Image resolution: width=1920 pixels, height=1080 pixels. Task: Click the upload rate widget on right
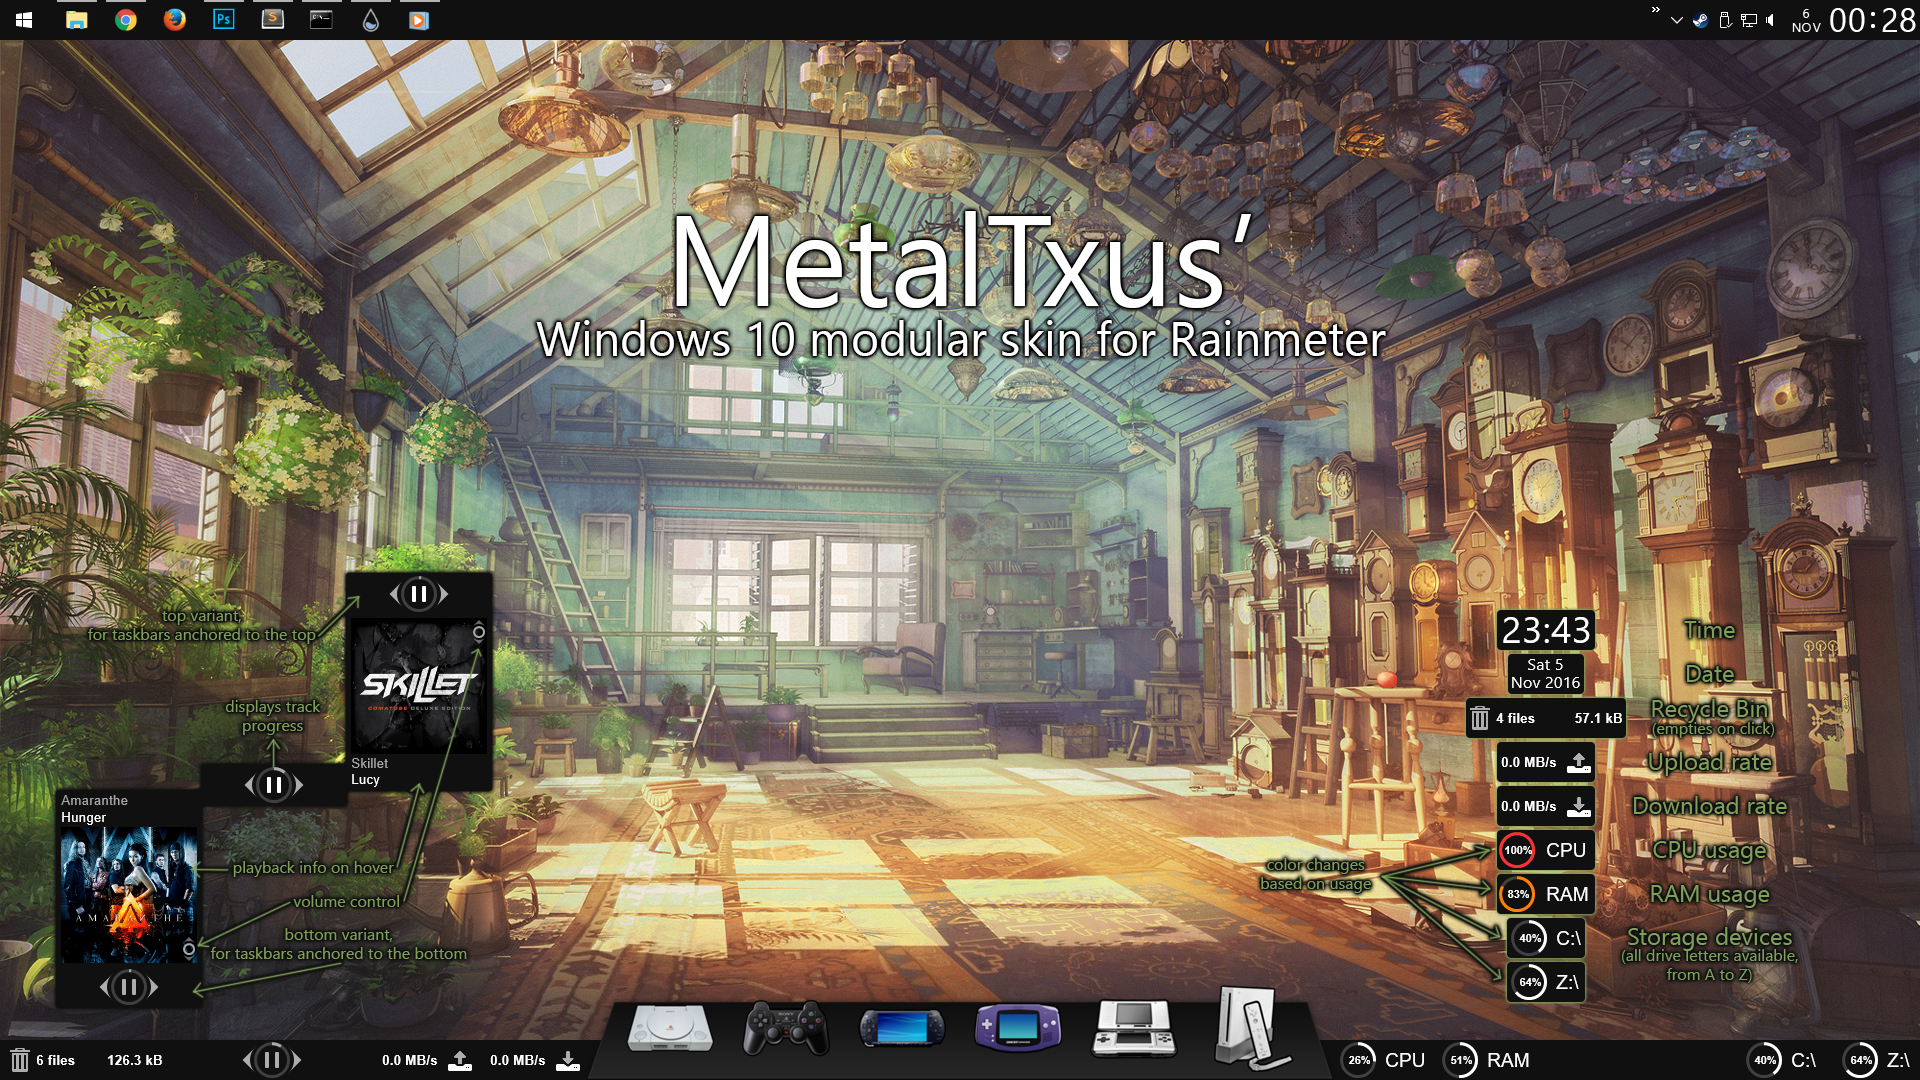pos(1546,762)
